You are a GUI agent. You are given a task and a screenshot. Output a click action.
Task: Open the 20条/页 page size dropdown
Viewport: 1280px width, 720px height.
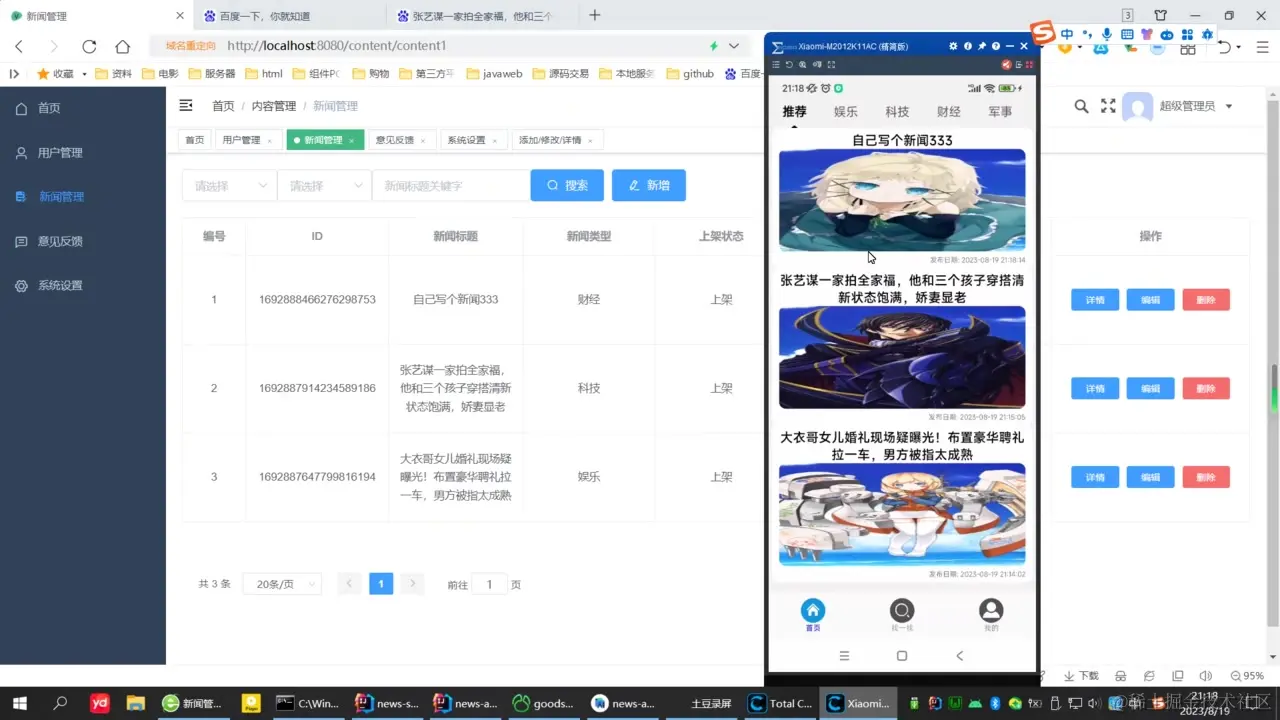[282, 584]
